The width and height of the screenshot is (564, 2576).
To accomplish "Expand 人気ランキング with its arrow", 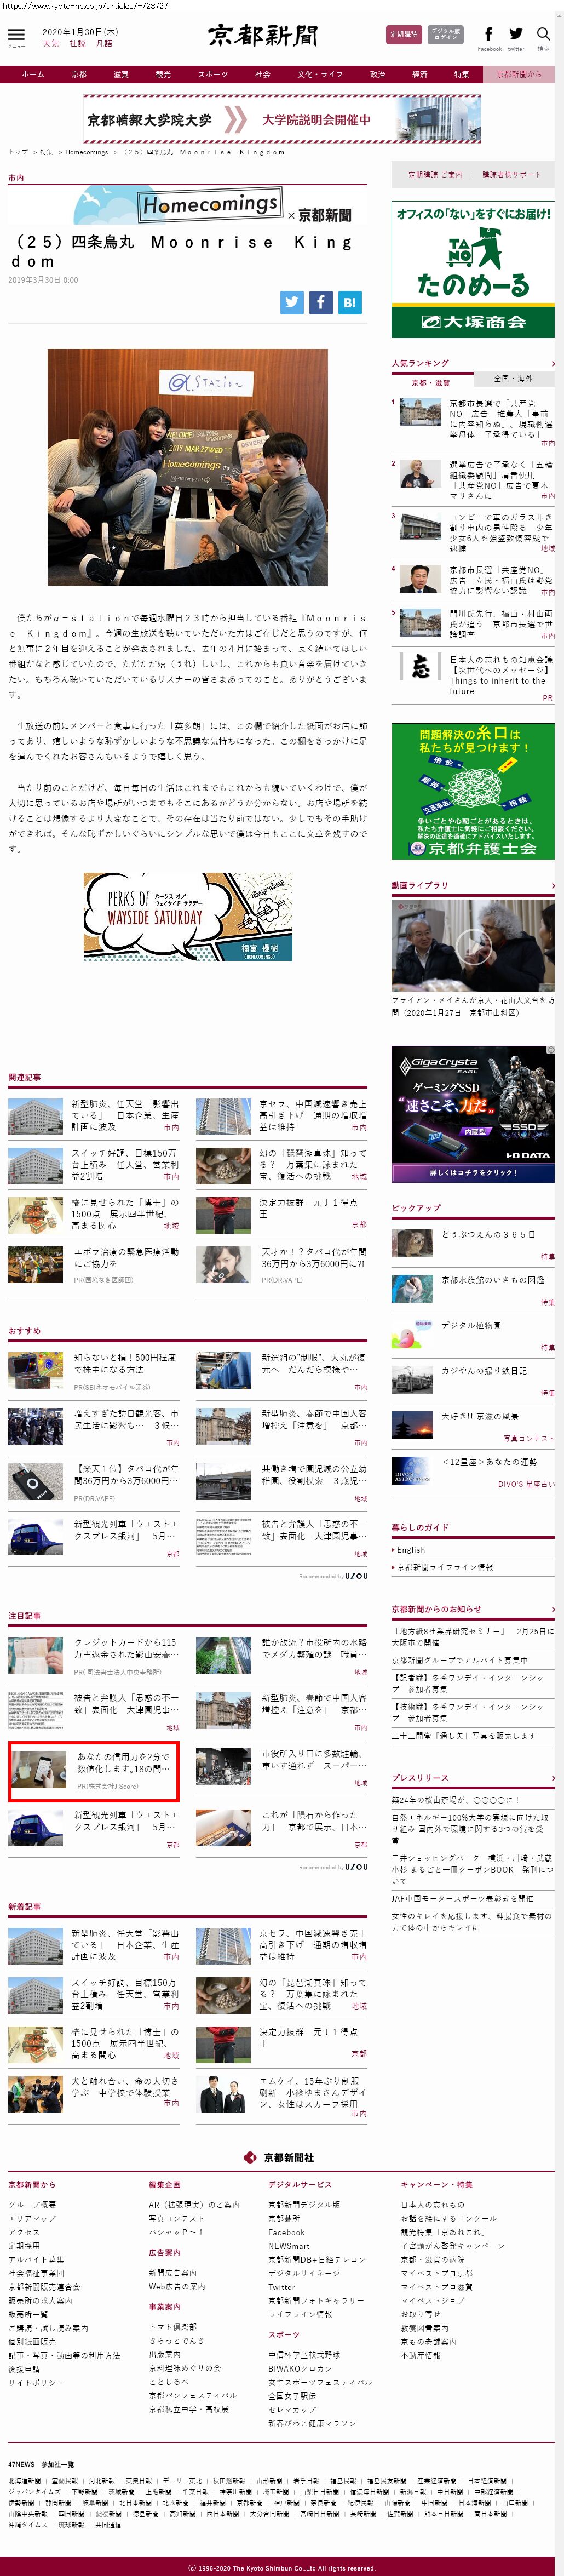I will pos(551,363).
